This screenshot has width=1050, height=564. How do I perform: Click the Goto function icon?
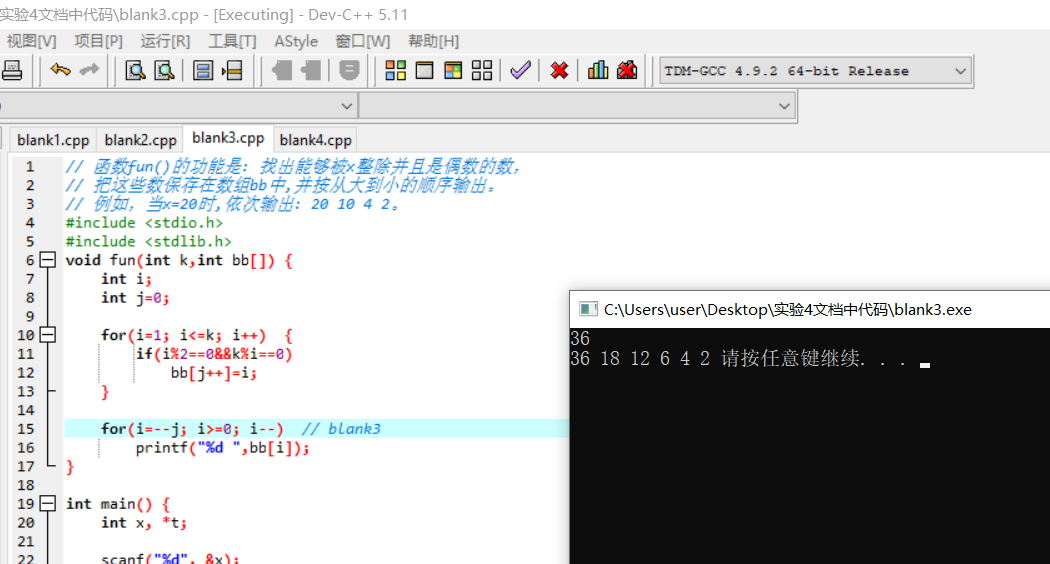[x=203, y=70]
